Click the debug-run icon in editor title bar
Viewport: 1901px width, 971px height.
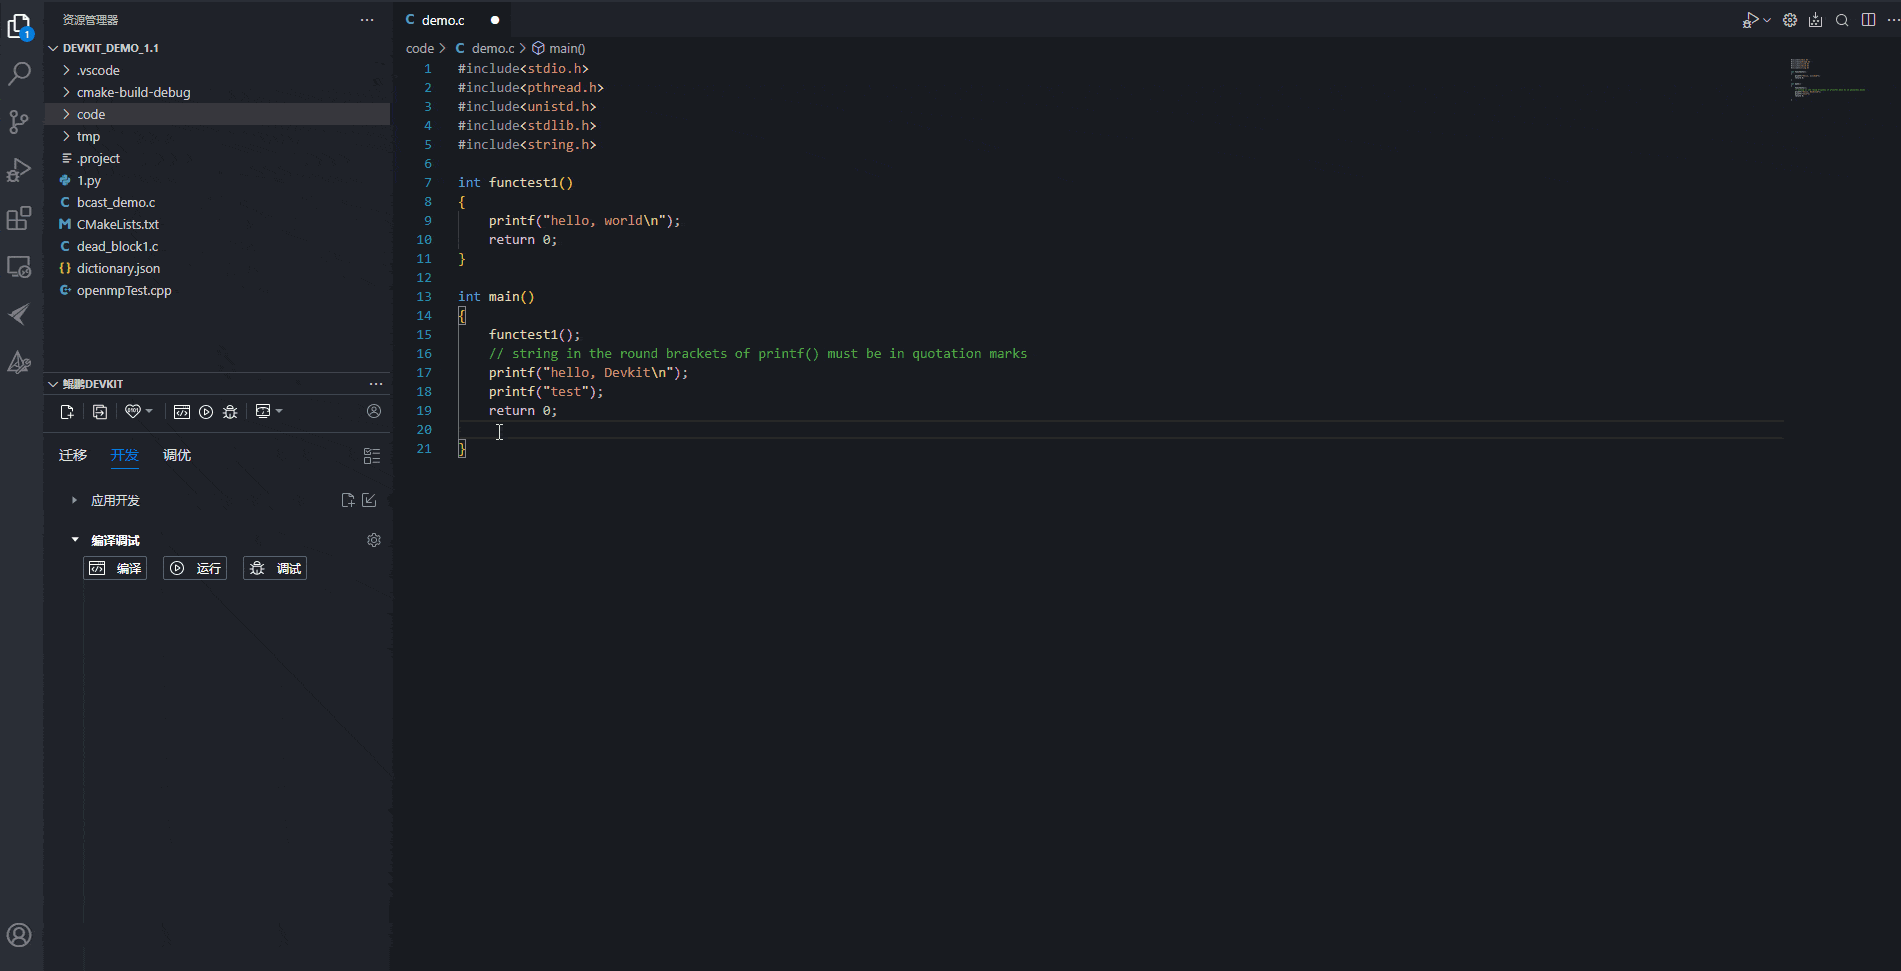click(1750, 20)
